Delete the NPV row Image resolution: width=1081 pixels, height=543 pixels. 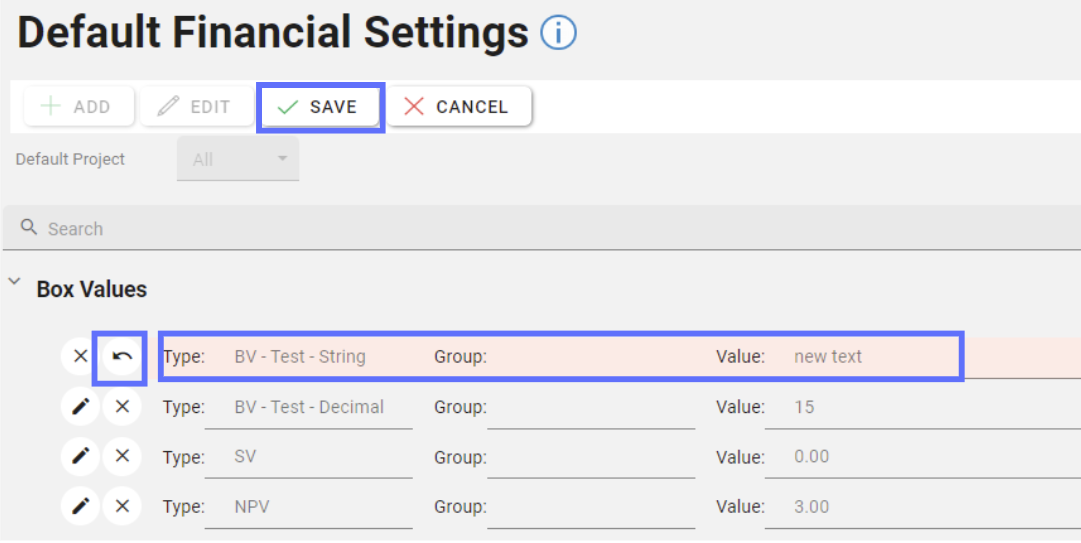122,507
